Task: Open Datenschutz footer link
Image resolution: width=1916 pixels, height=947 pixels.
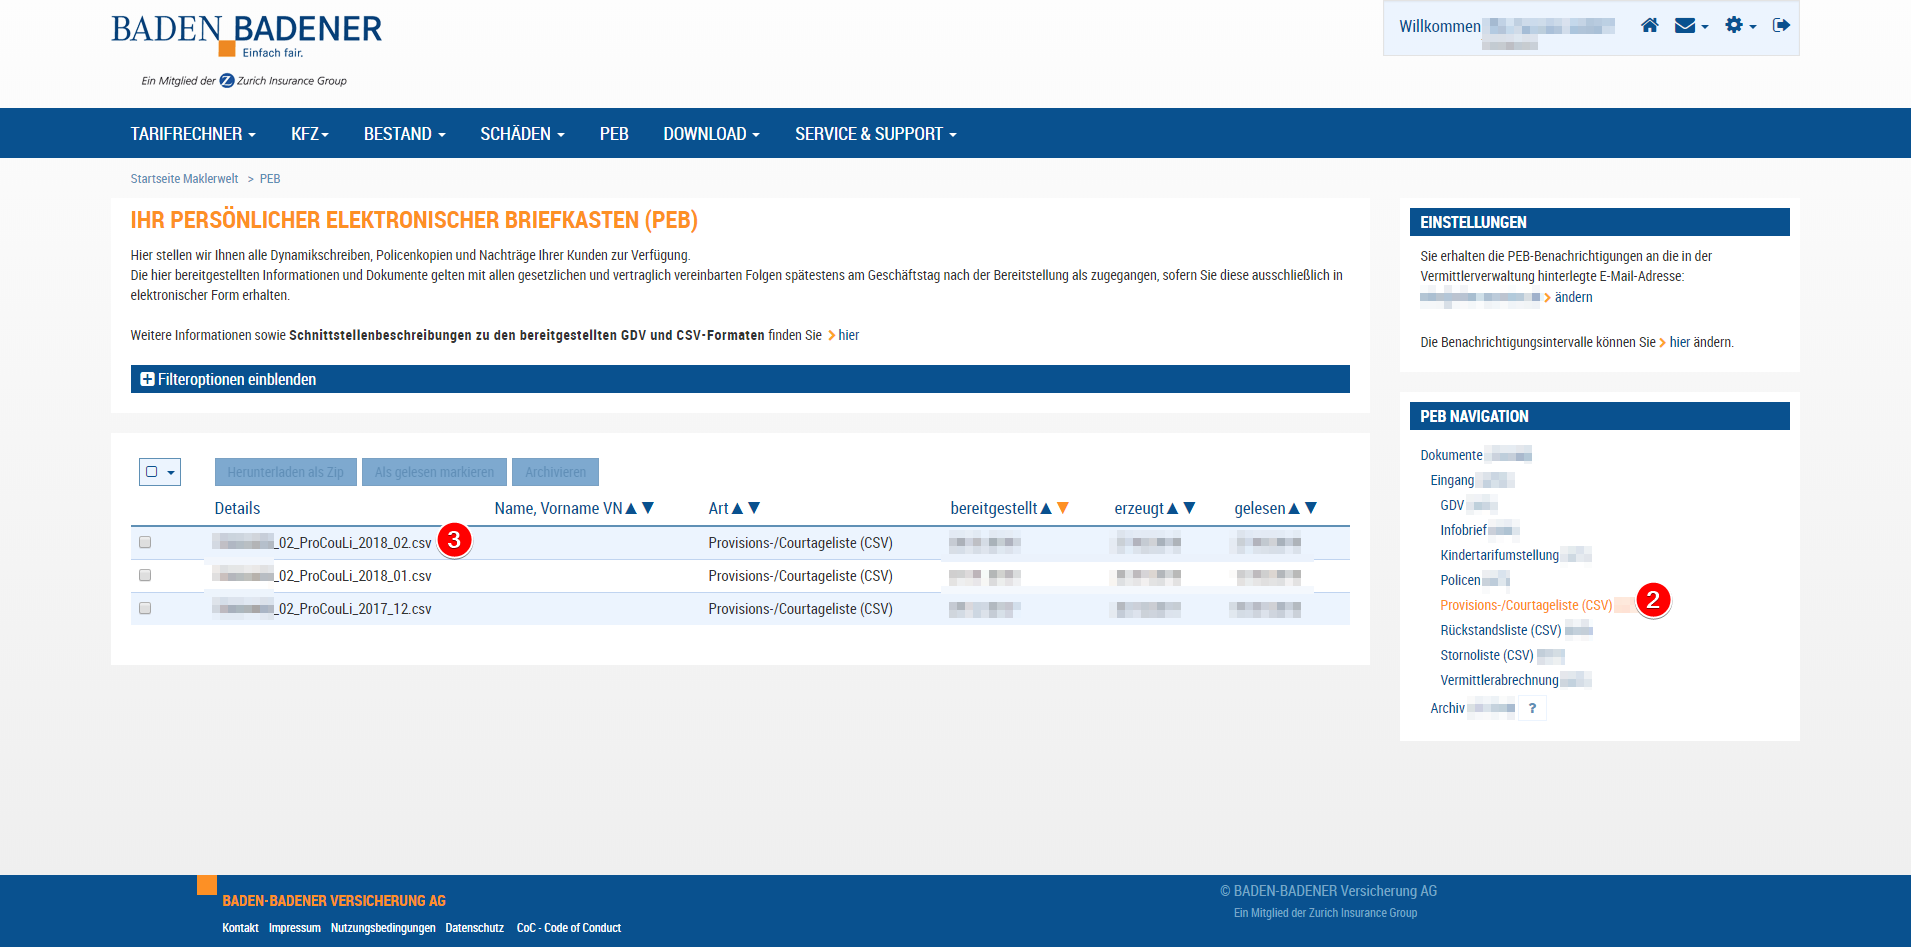Action: (474, 928)
